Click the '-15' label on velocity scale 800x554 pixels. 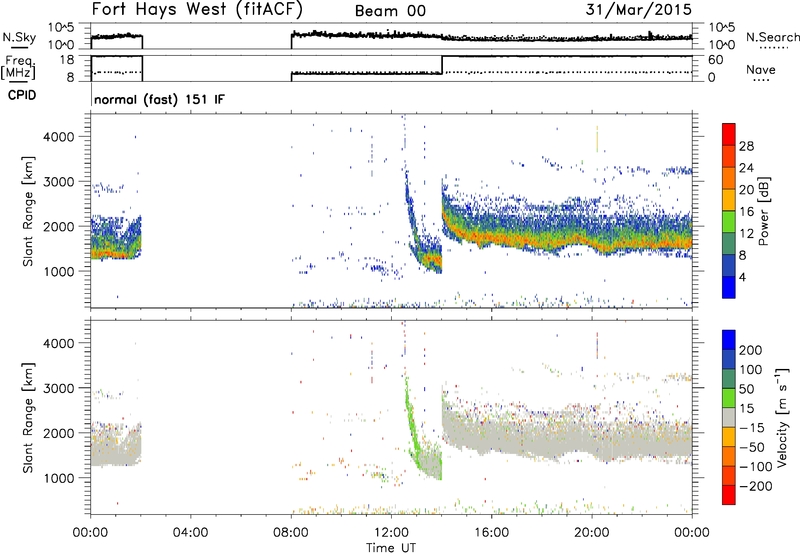[x=752, y=428]
